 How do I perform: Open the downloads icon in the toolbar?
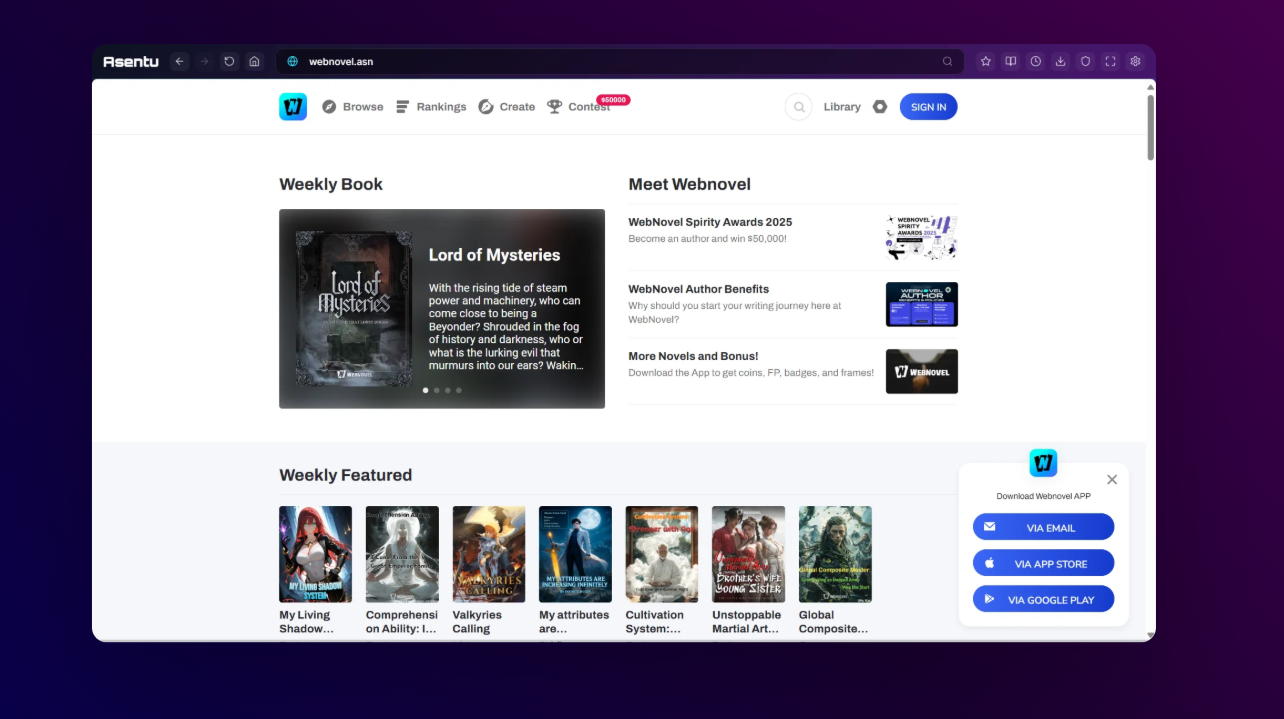point(1060,61)
